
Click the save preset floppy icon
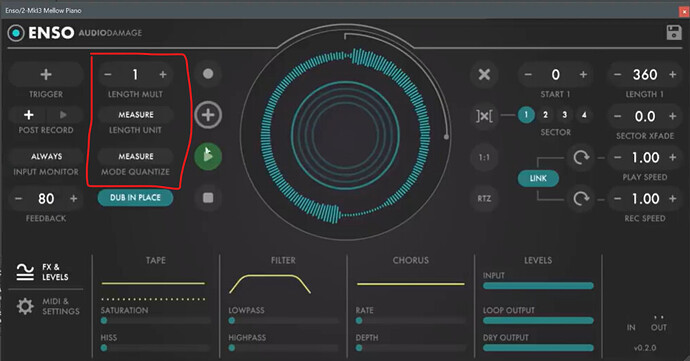tap(674, 33)
